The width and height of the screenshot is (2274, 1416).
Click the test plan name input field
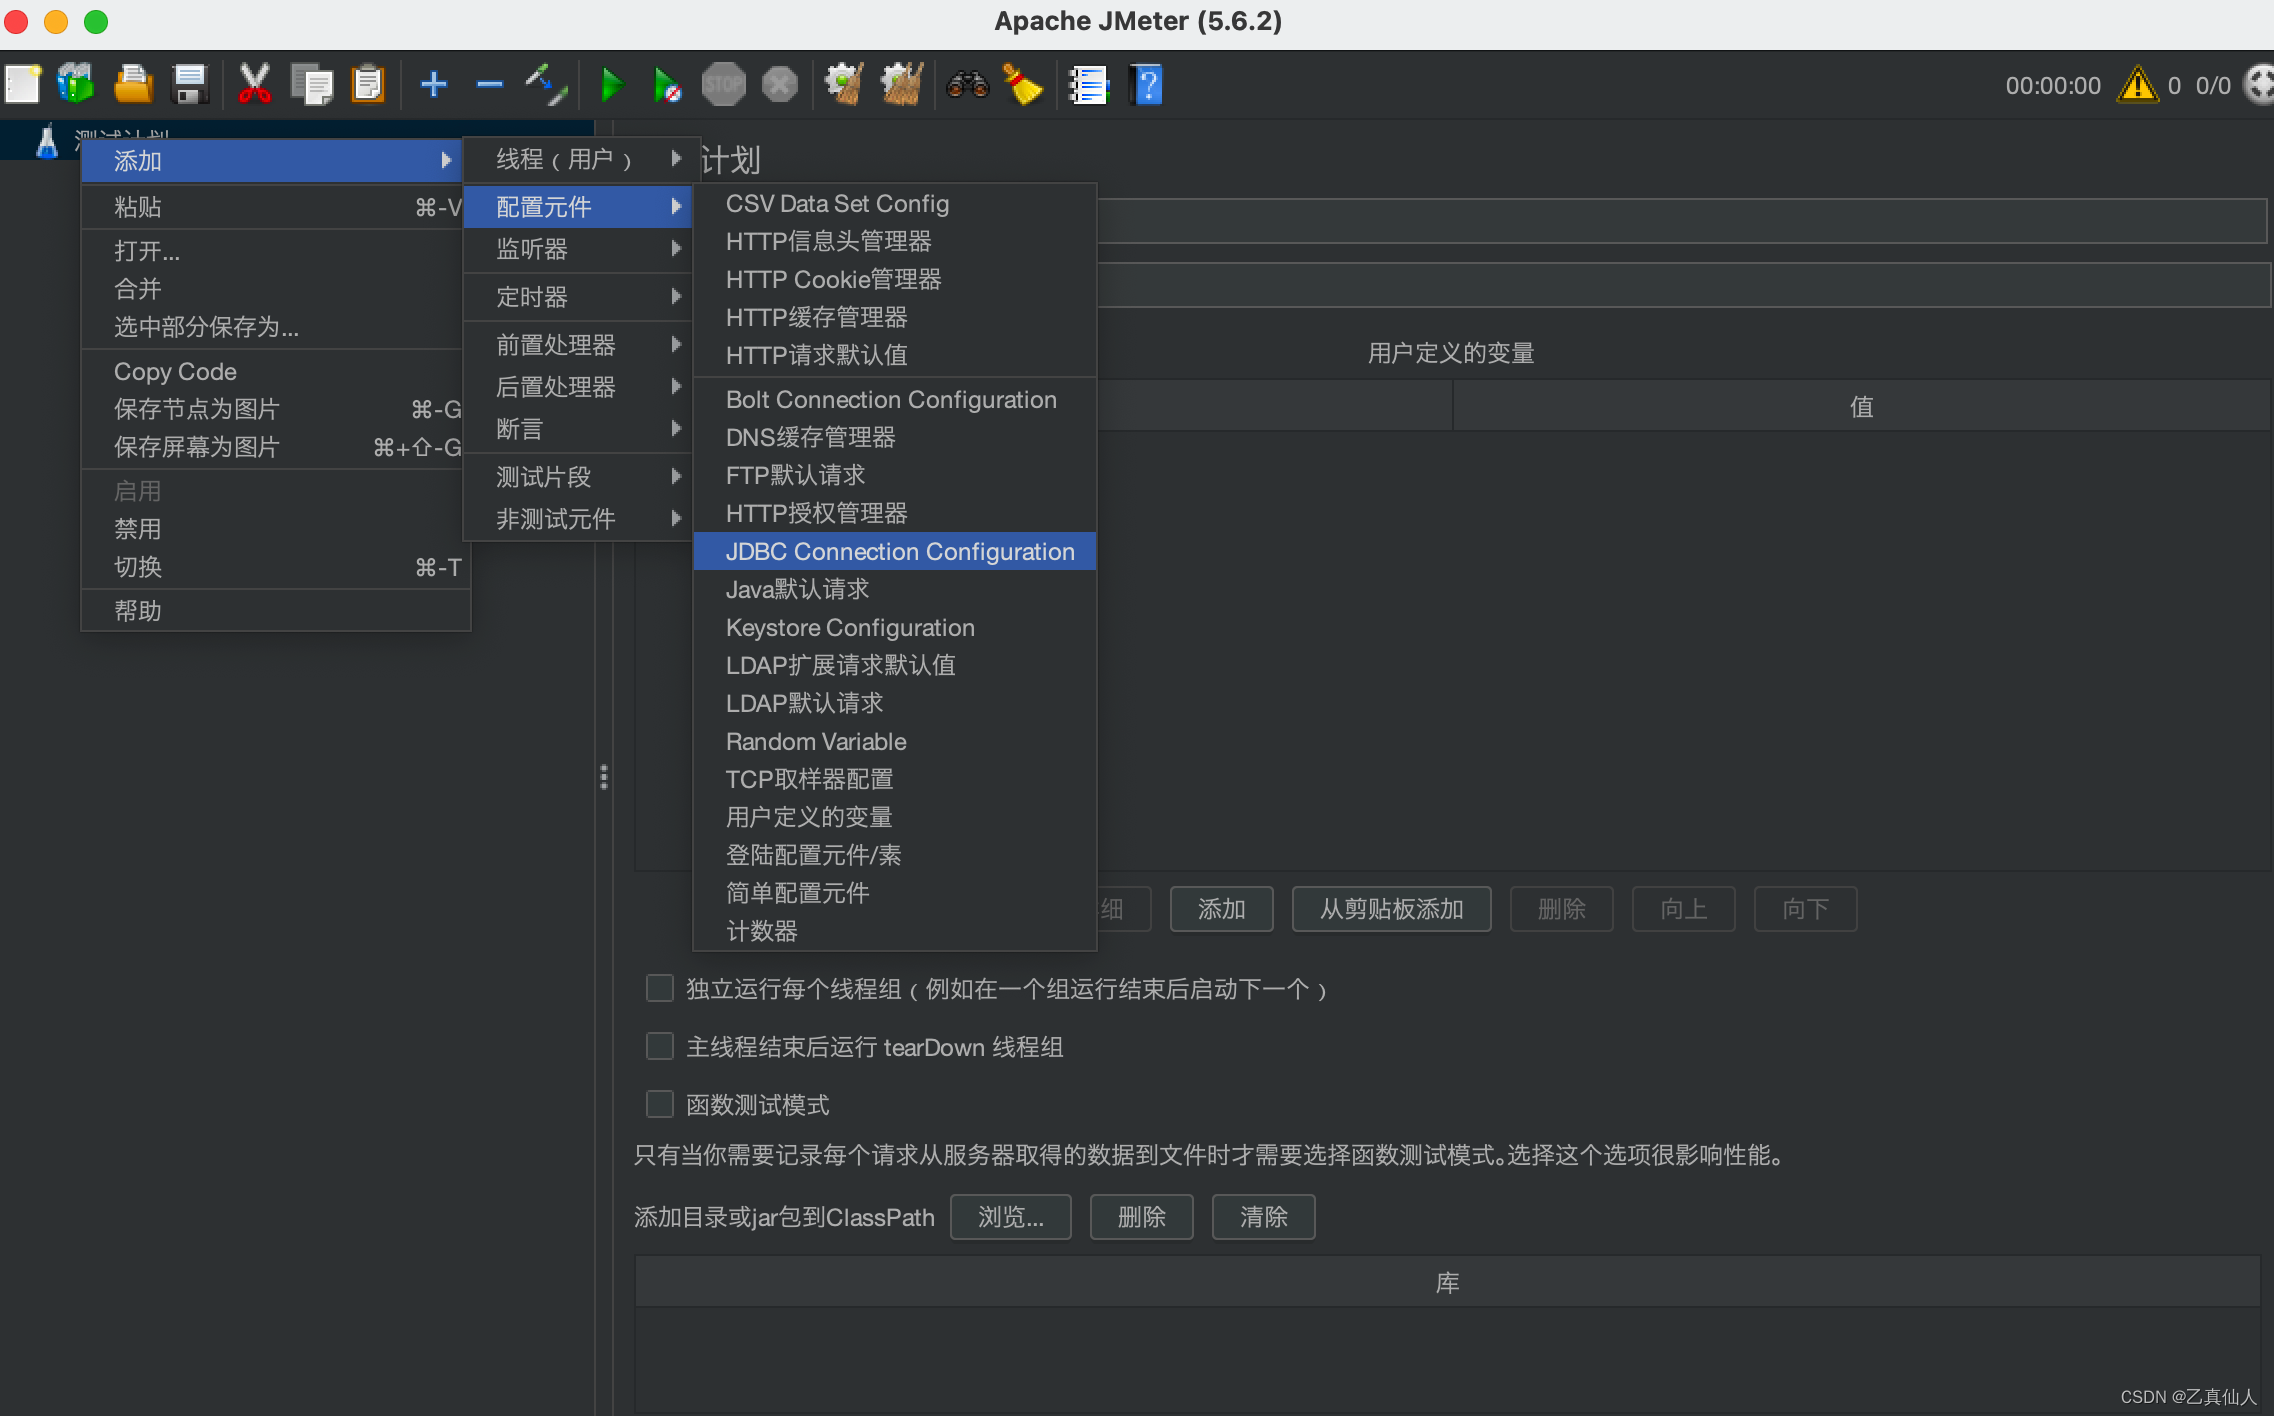tap(1681, 221)
